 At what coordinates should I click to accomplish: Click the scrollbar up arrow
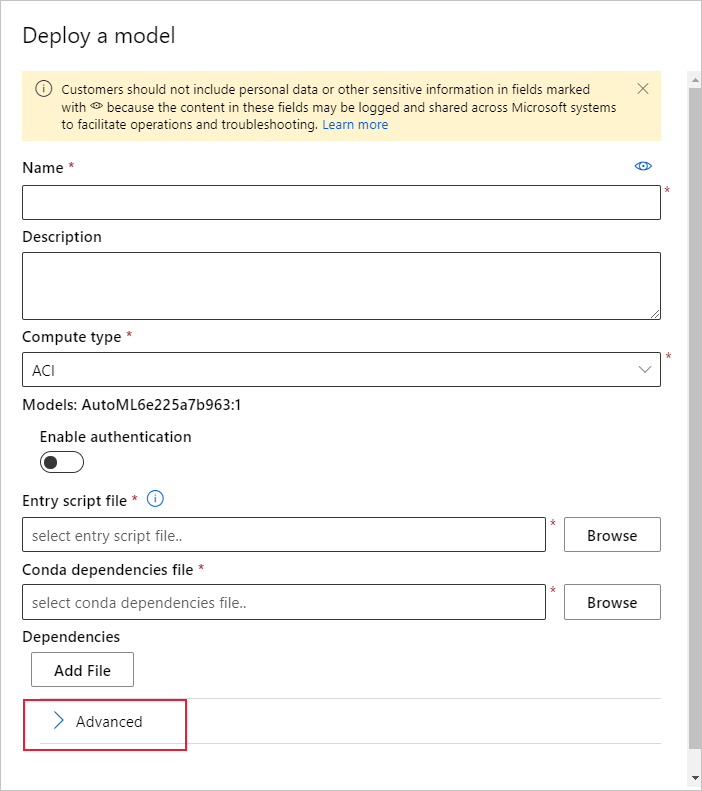[x=694, y=78]
